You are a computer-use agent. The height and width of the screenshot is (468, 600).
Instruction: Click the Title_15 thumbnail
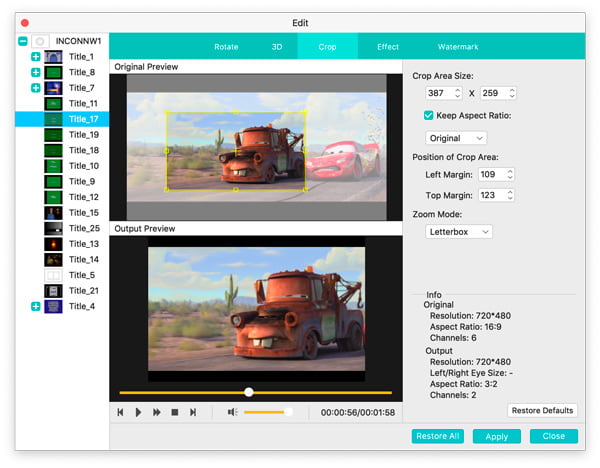[x=53, y=213]
